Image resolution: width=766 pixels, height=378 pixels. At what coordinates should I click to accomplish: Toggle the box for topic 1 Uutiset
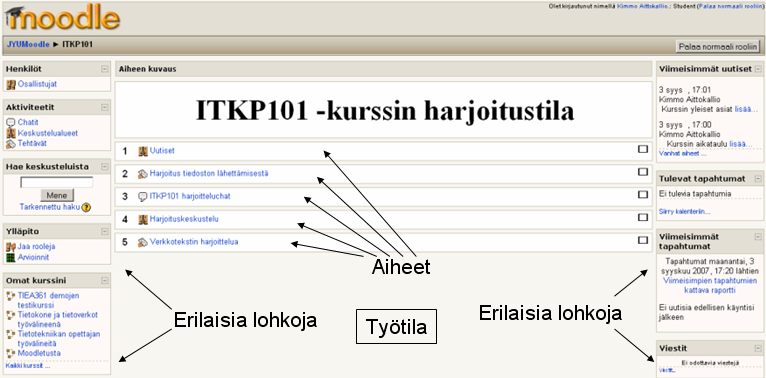[x=643, y=149]
